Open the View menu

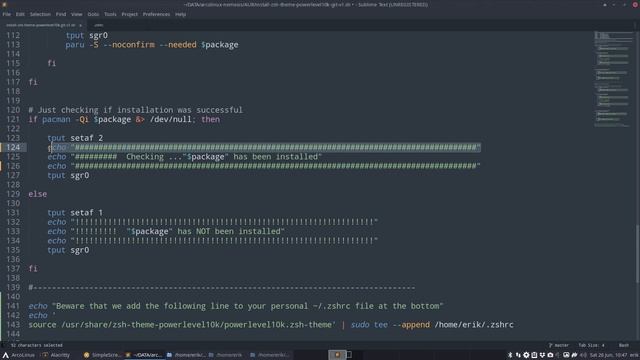pyautogui.click(x=76, y=14)
